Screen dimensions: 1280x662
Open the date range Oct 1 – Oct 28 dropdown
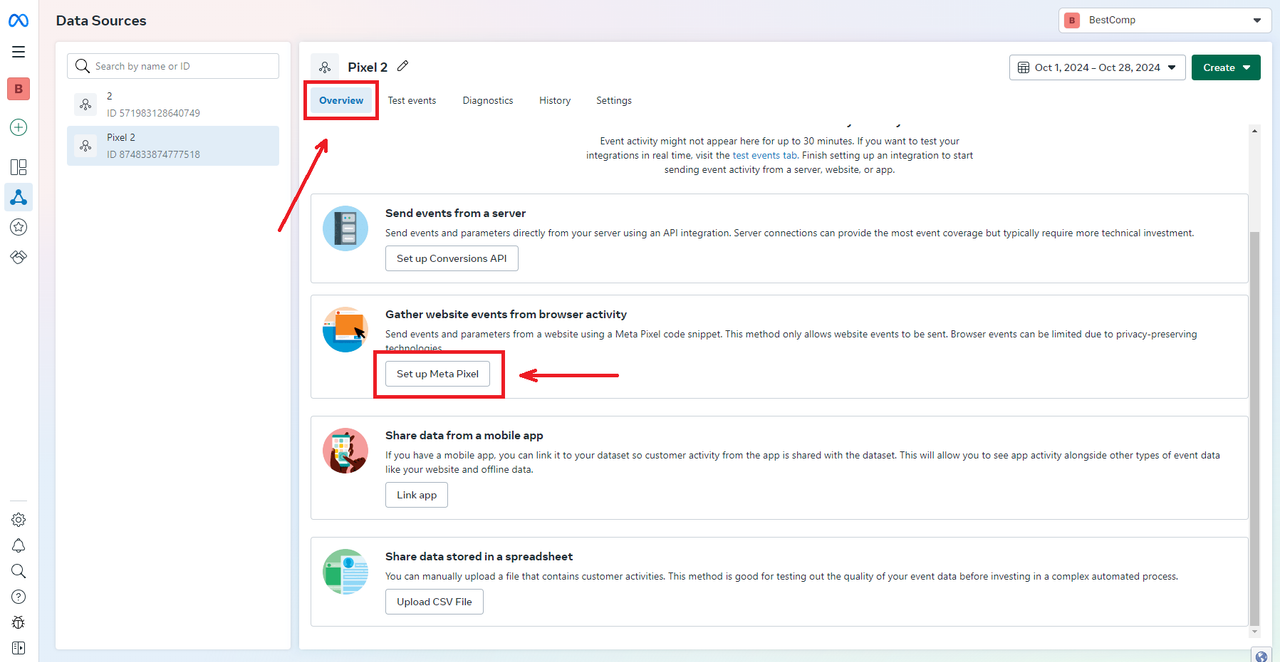[1097, 67]
